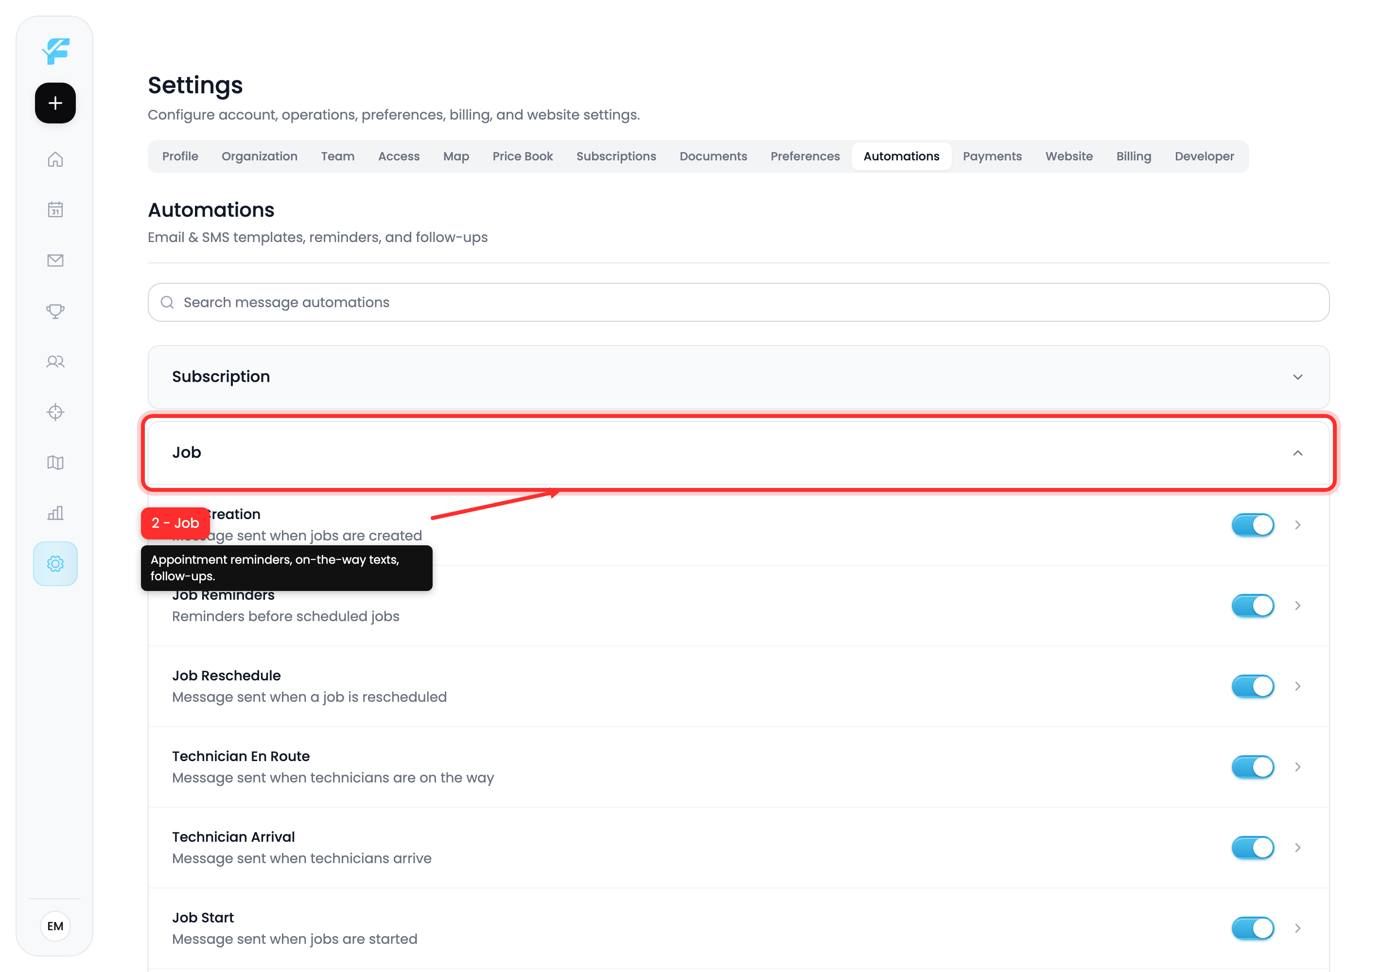
Task: Click the settings gear icon in sidebar
Action: coord(55,564)
